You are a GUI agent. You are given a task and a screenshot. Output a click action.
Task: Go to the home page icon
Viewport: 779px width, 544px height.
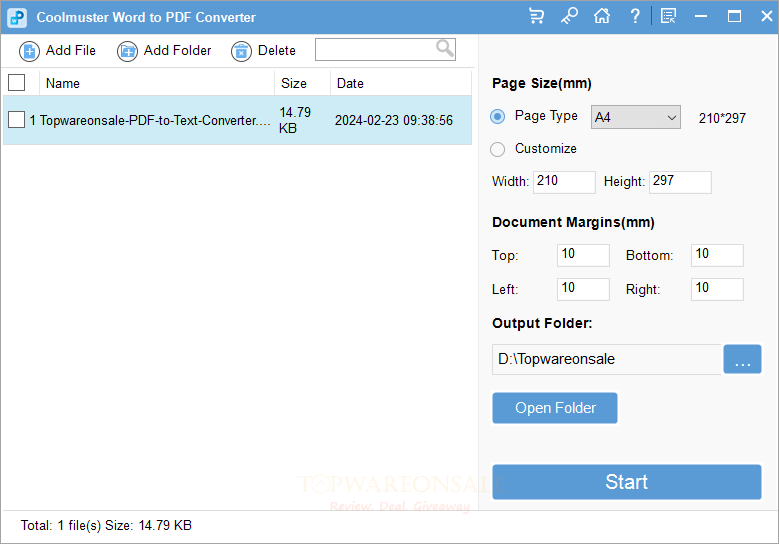pos(602,16)
